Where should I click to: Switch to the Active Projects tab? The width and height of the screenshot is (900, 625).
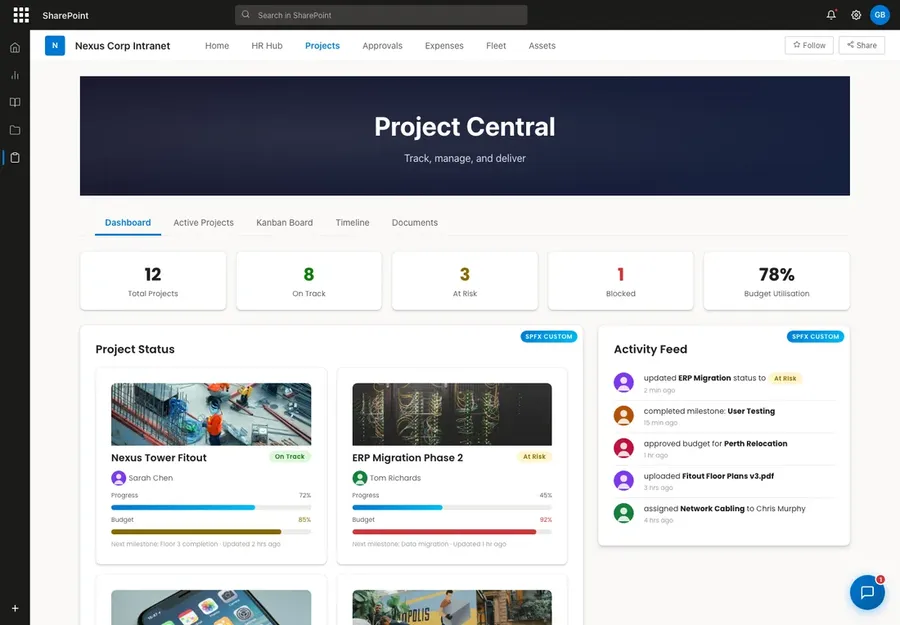click(x=204, y=223)
